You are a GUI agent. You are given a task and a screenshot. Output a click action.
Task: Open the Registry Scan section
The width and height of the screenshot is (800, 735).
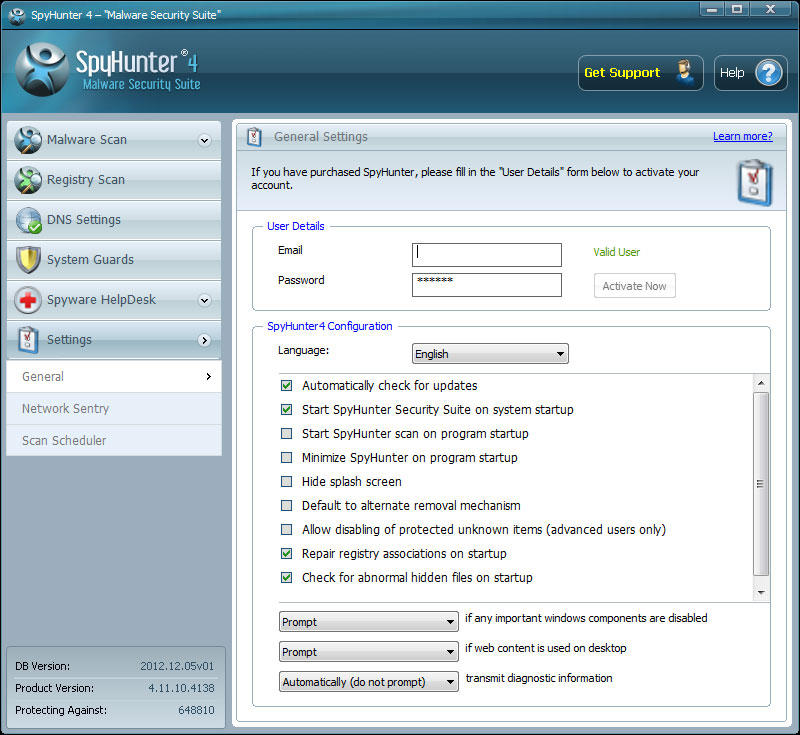coord(114,180)
